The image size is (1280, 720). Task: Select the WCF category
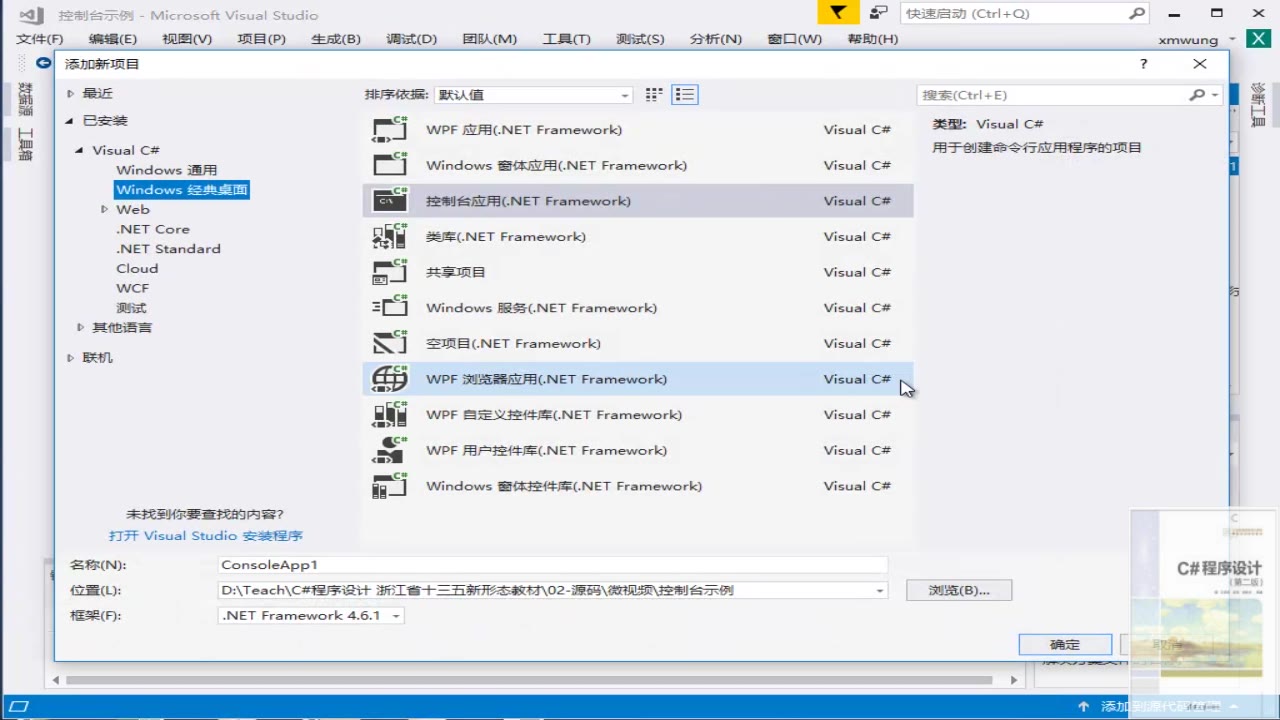(132, 288)
